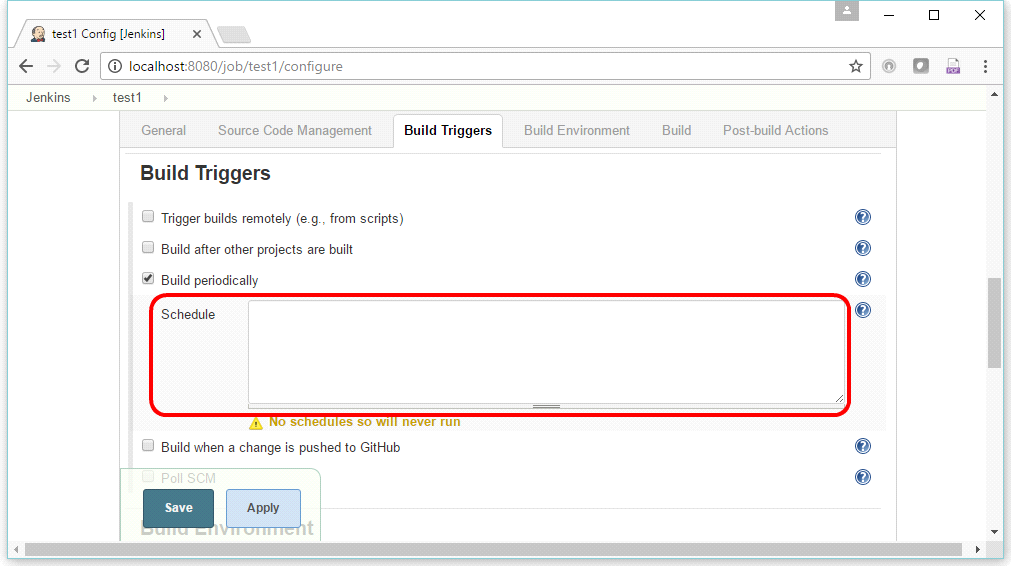The image size is (1011, 566).
Task: Click the Schedule textarea resize handle bar
Action: tap(547, 406)
